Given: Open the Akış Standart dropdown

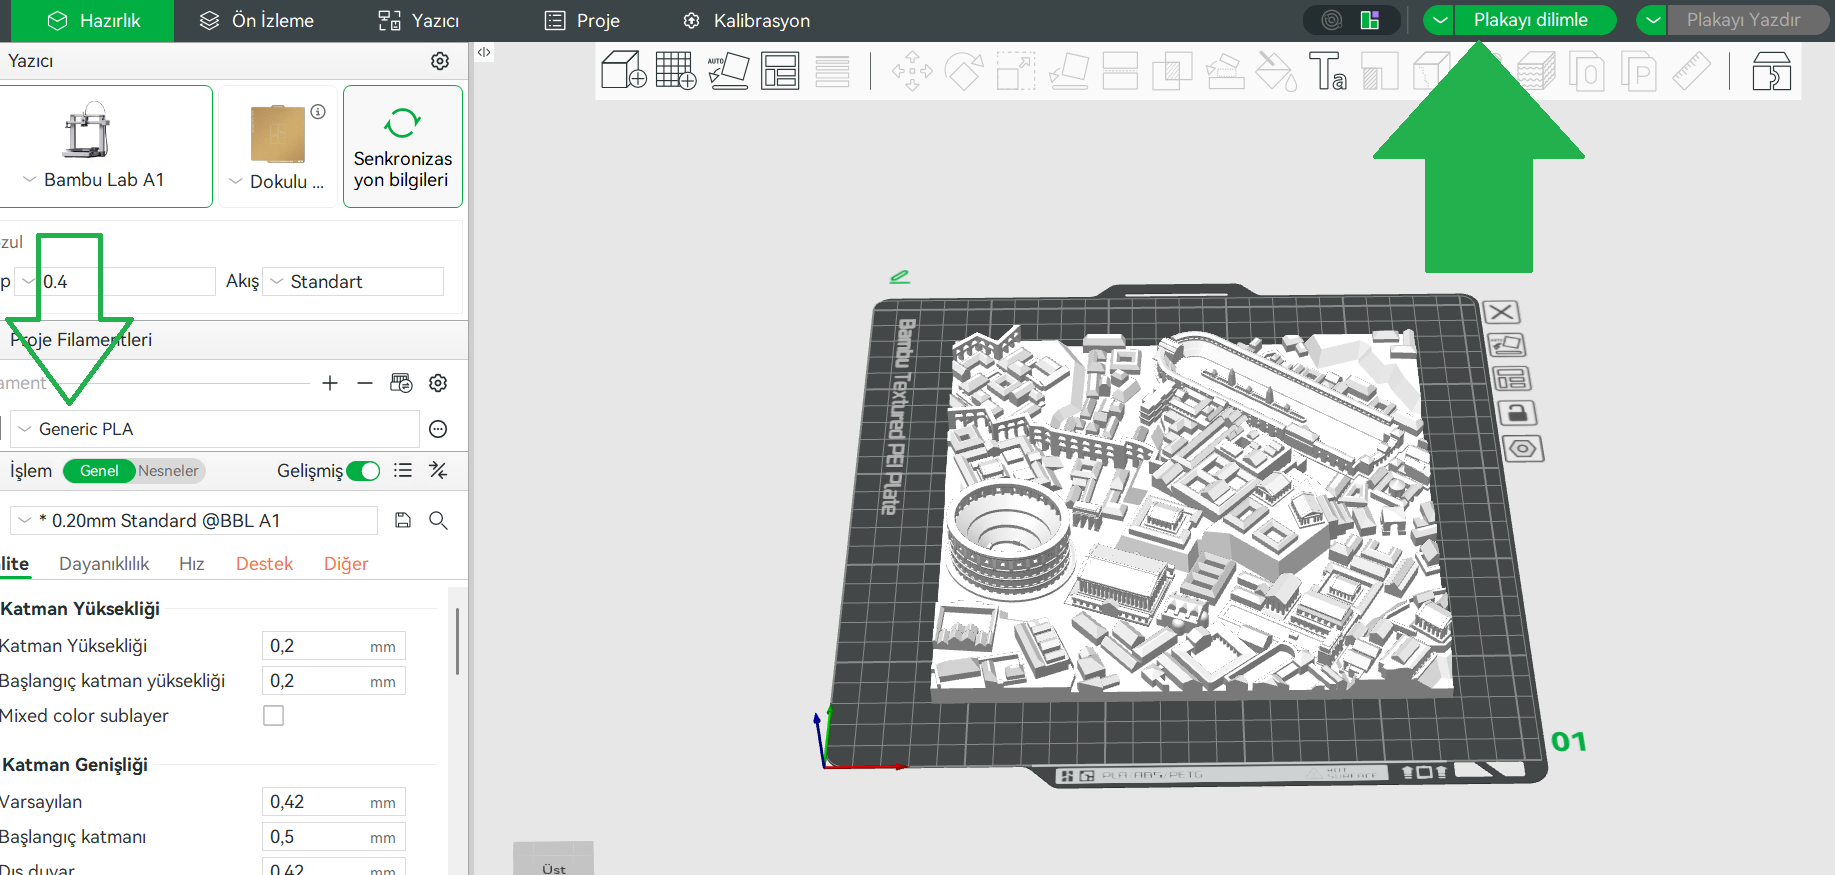Looking at the screenshot, I should tap(353, 282).
